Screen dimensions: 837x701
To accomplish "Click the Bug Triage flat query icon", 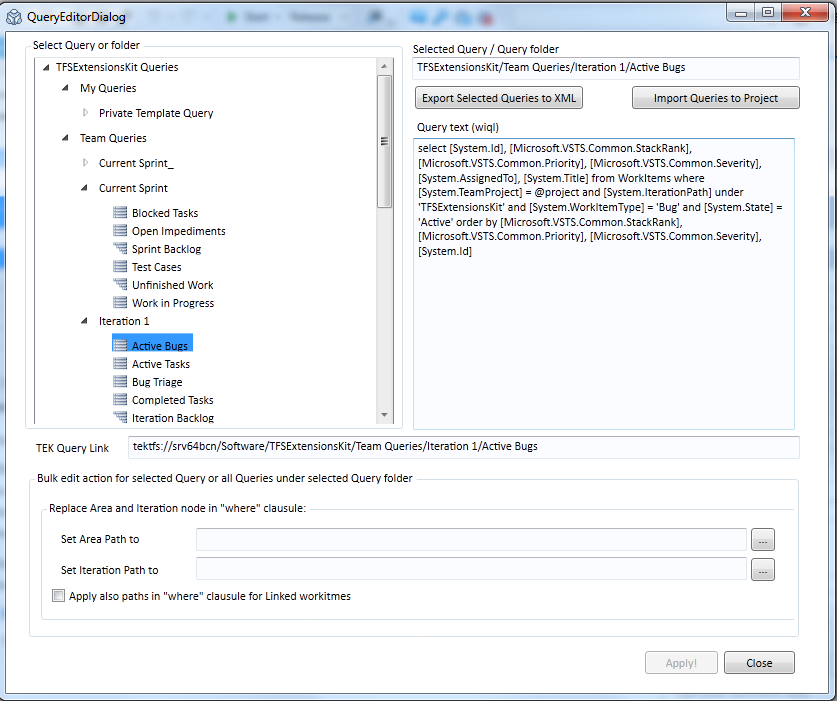I will tap(120, 382).
